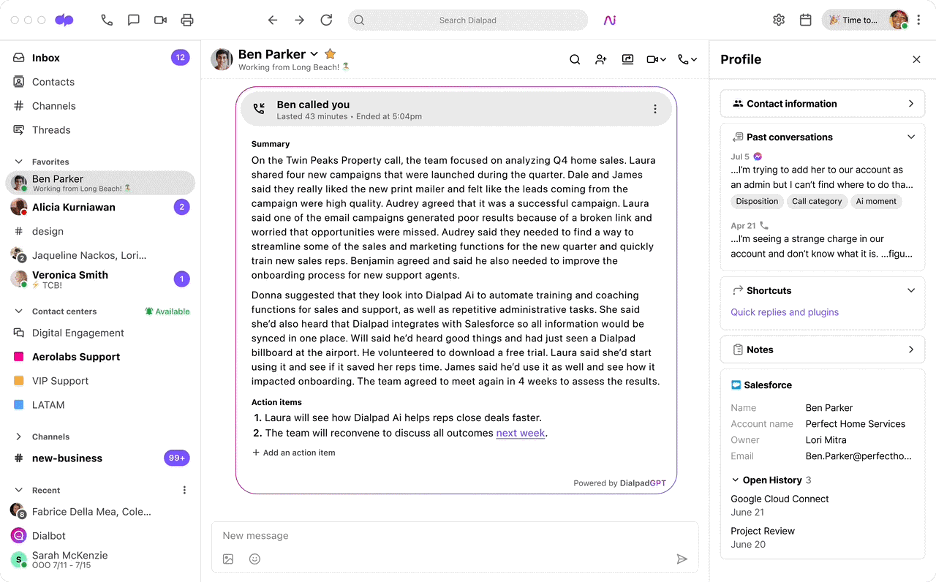Toggle the Available status in Contact centers
The height and width of the screenshot is (582, 936).
coord(167,311)
